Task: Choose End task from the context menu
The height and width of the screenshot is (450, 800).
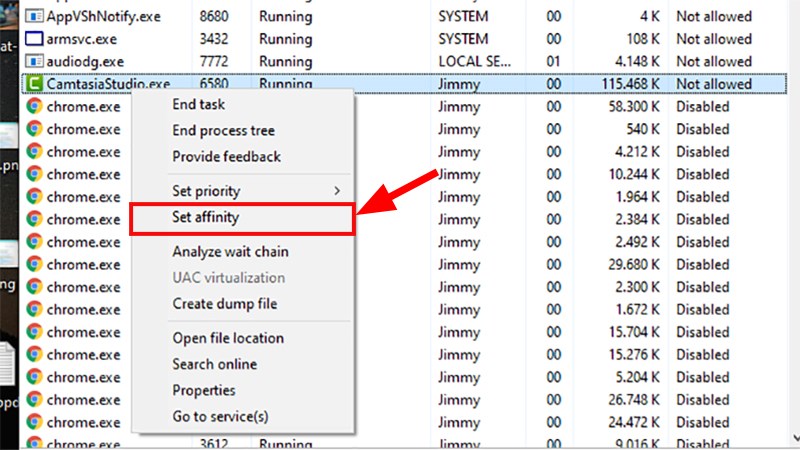Action: 243,105
